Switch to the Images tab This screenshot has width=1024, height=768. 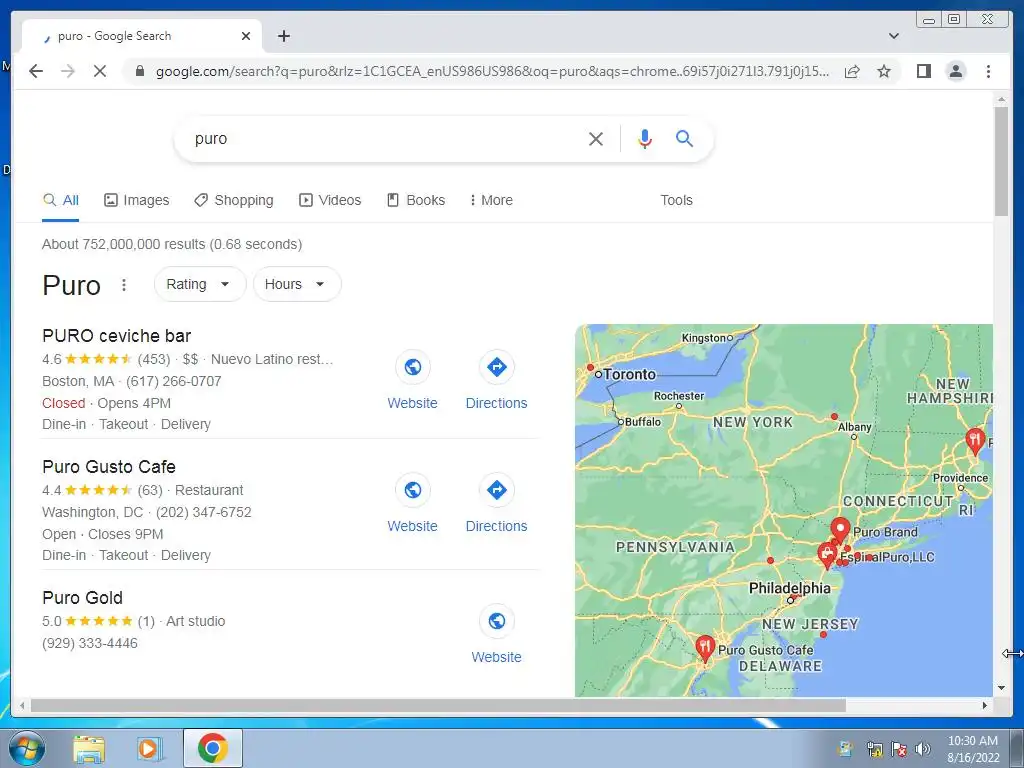[136, 200]
